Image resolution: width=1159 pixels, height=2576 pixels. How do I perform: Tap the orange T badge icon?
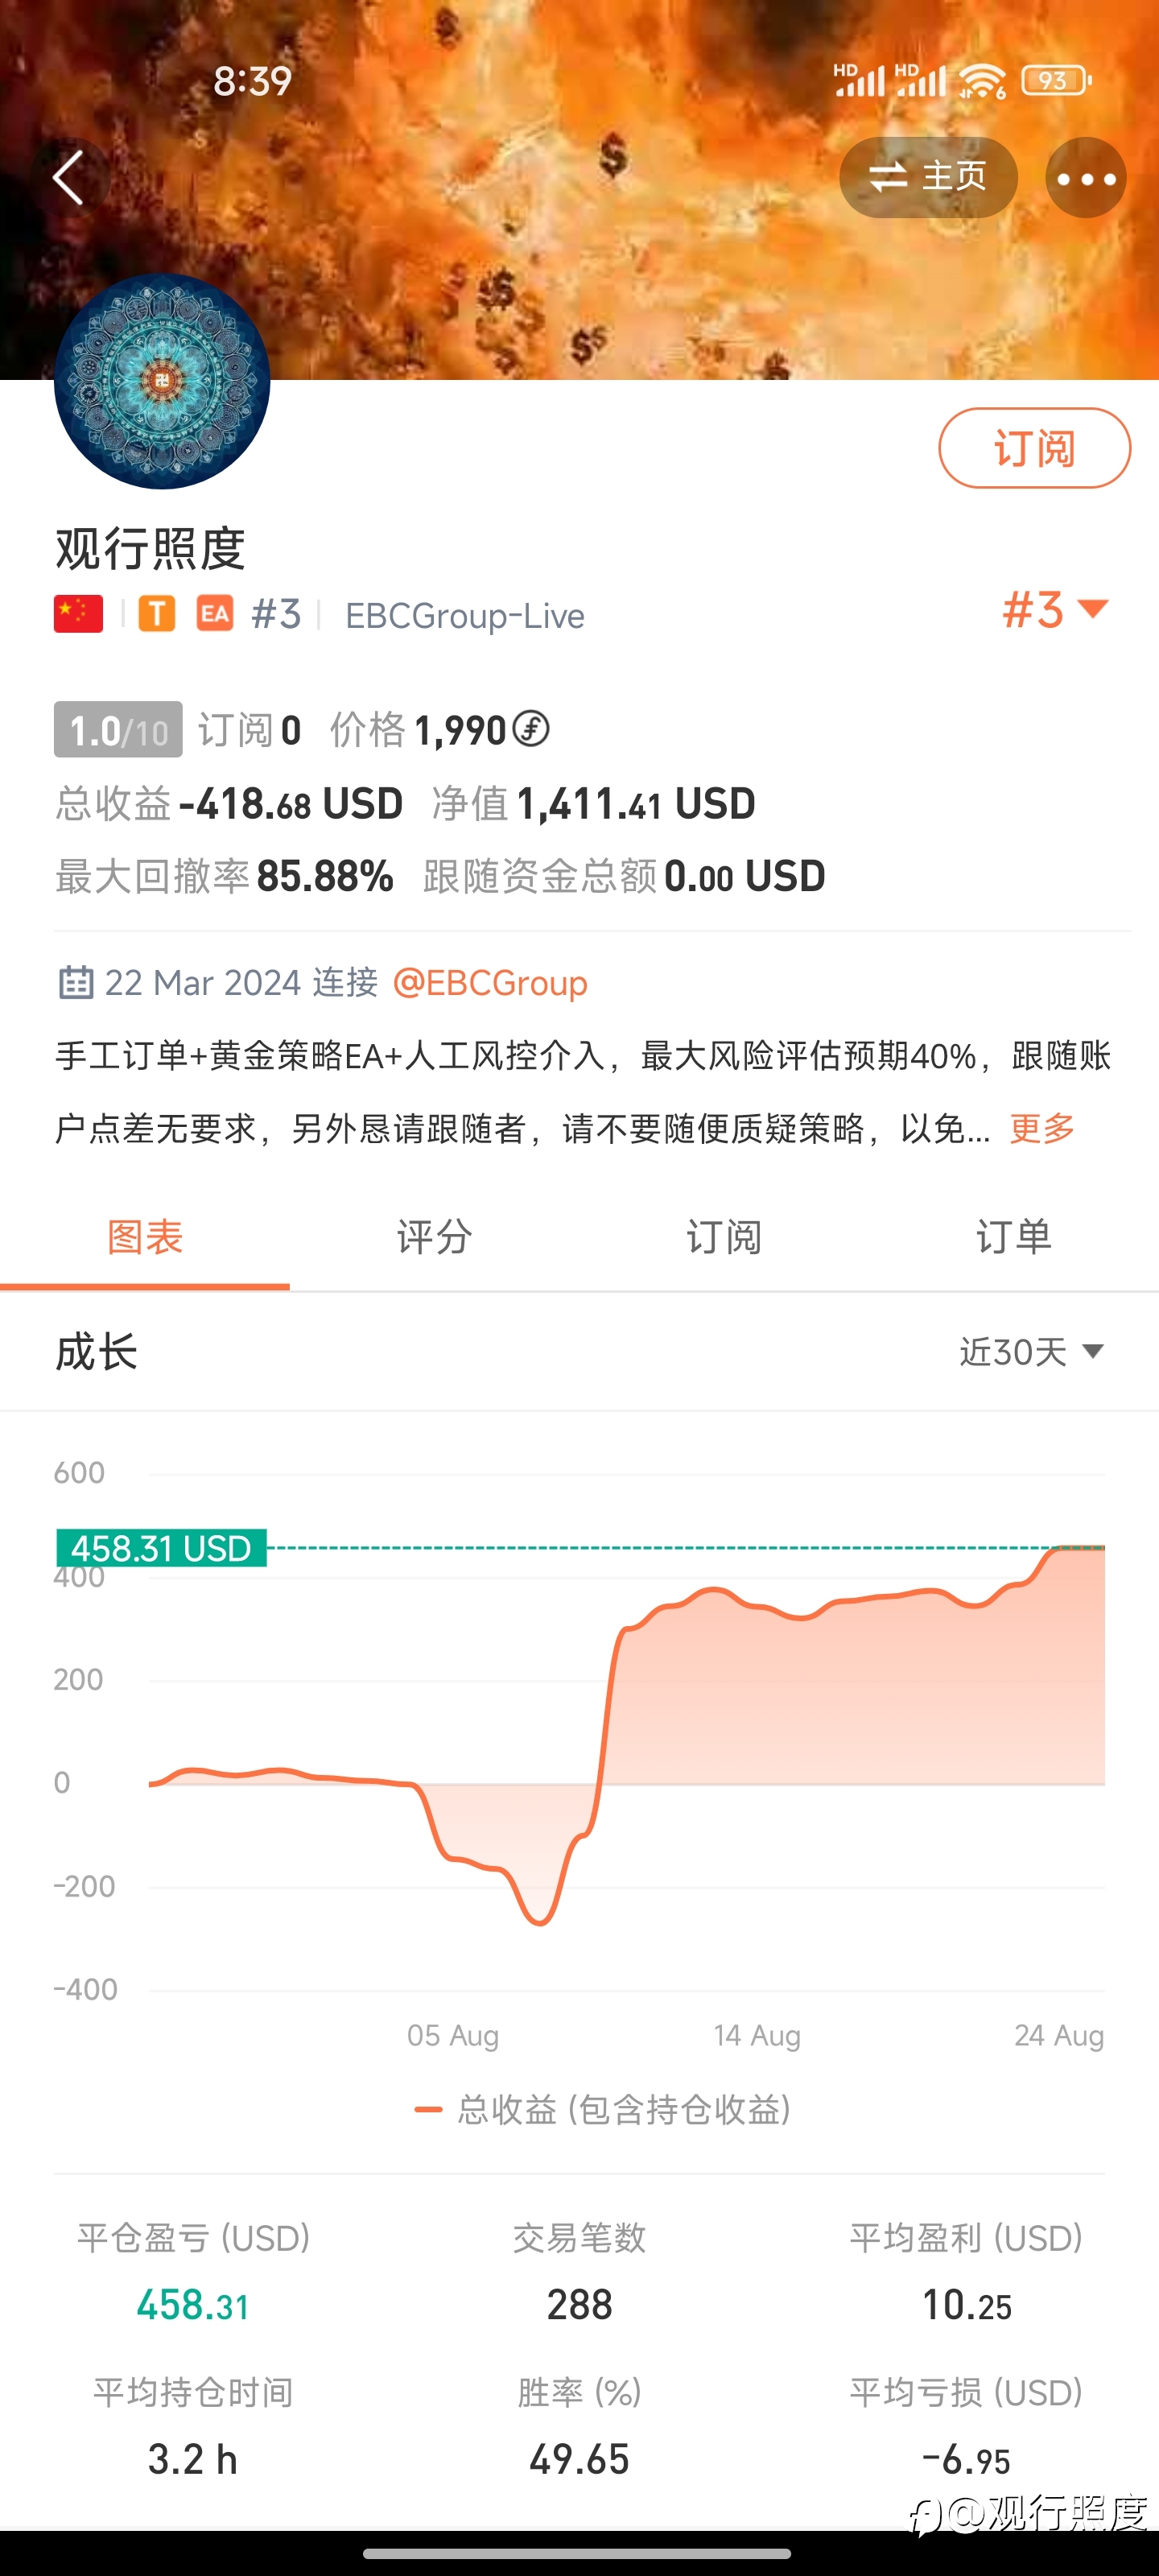click(157, 614)
